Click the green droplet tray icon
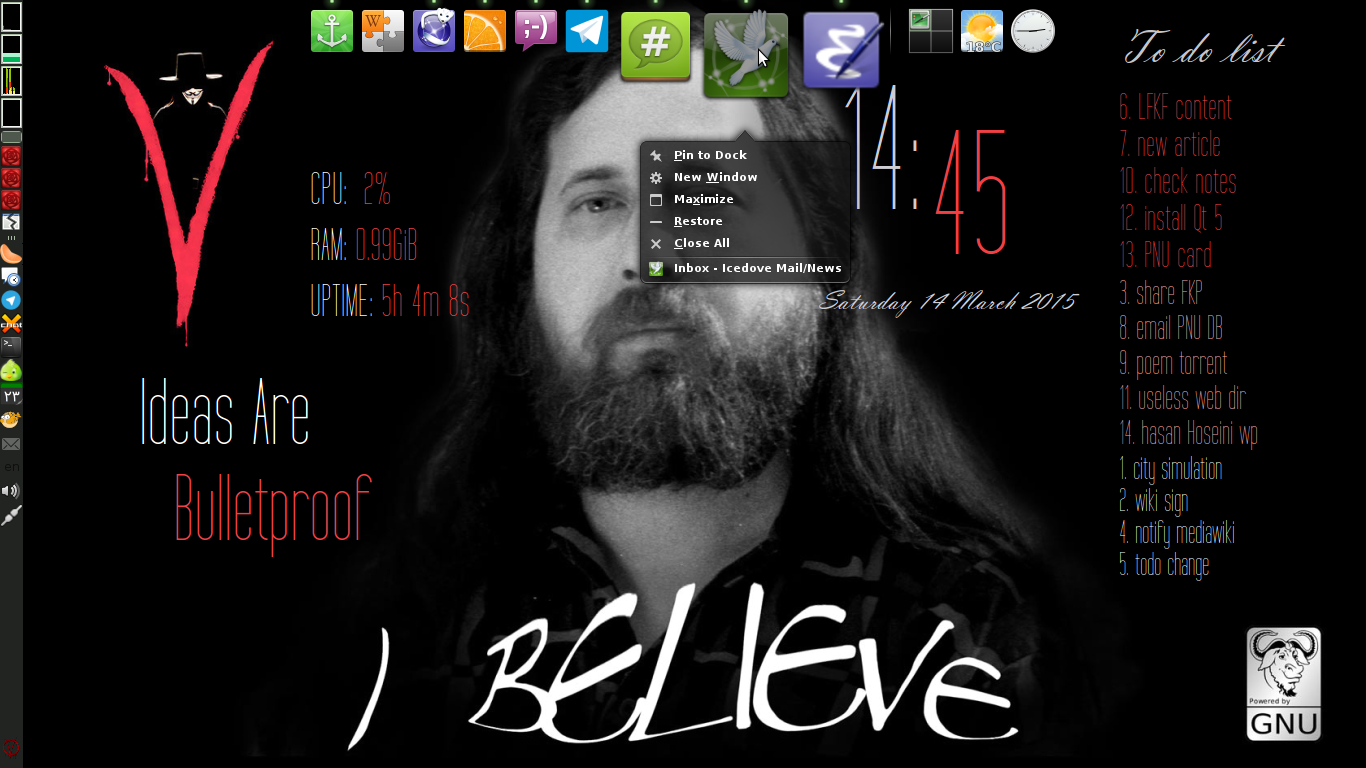Screen dimensions: 1366x768 [11, 371]
